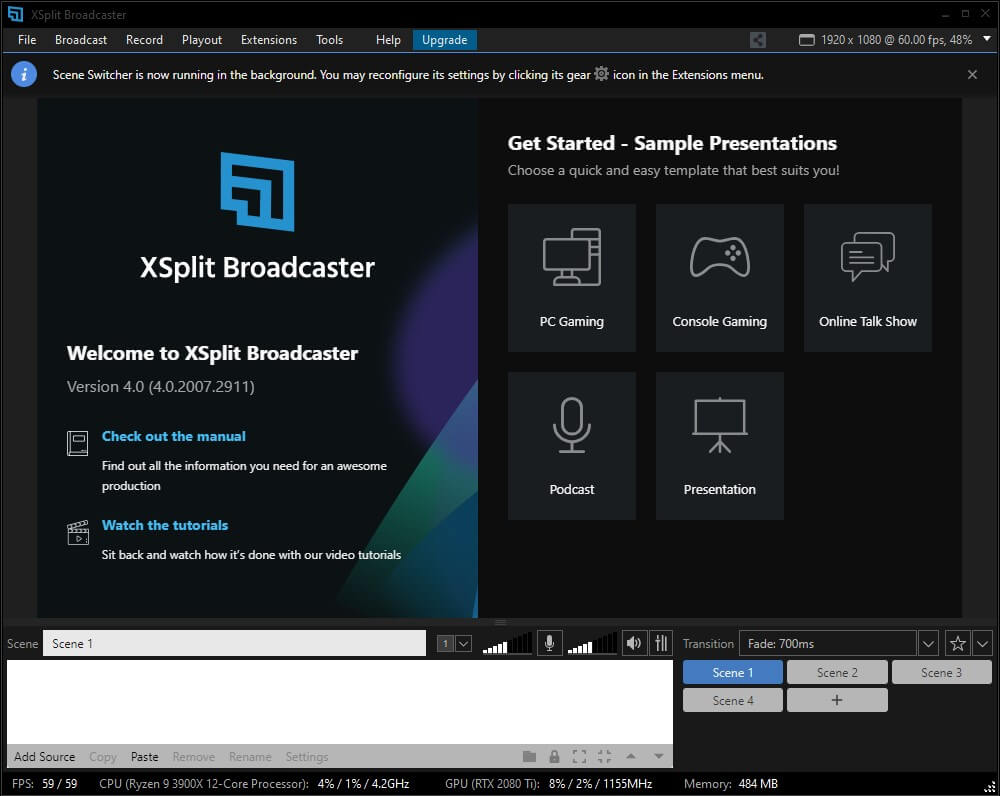The height and width of the screenshot is (796, 1000).
Task: Expand the Fade transition dropdown
Action: (x=928, y=643)
